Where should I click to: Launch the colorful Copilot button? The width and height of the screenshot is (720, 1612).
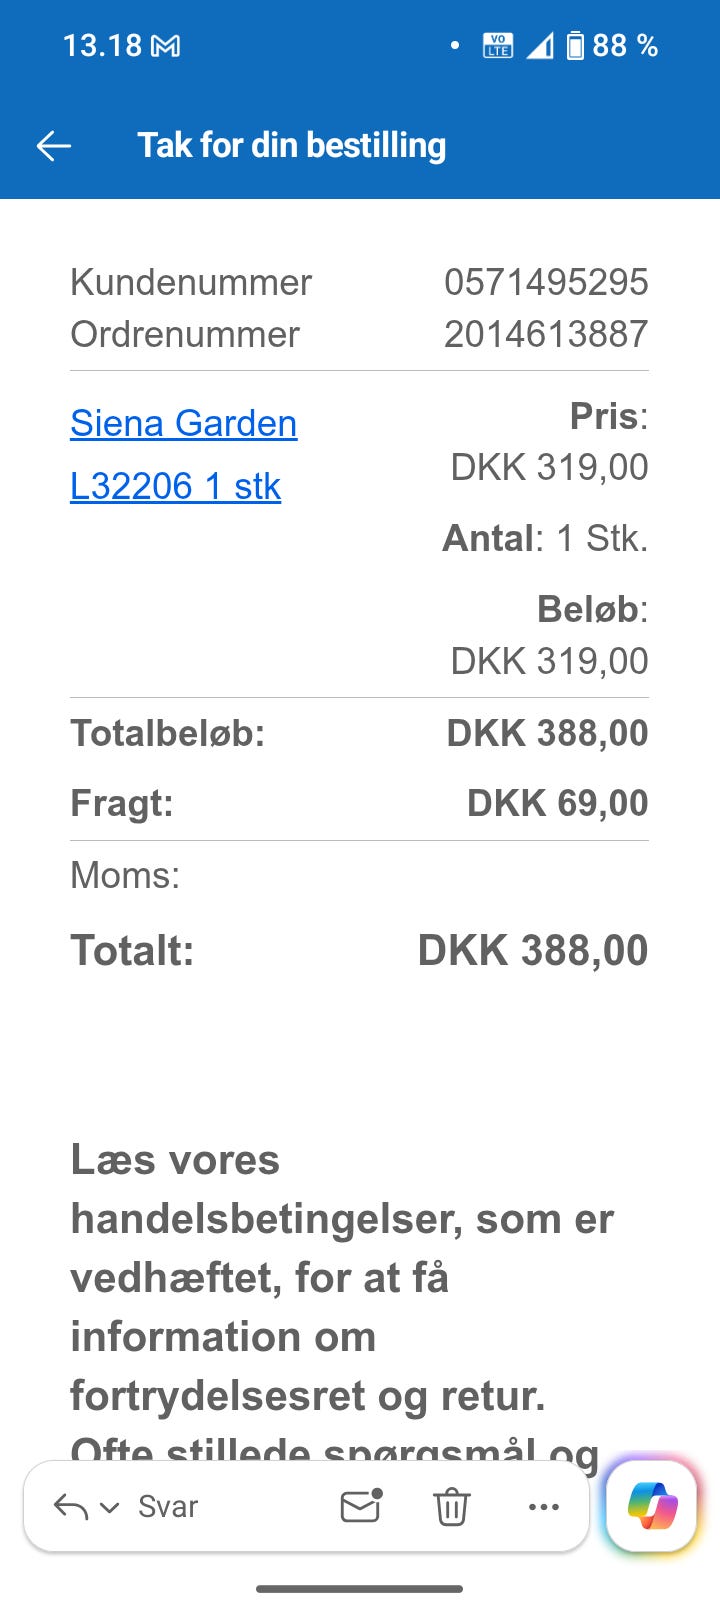point(652,1506)
